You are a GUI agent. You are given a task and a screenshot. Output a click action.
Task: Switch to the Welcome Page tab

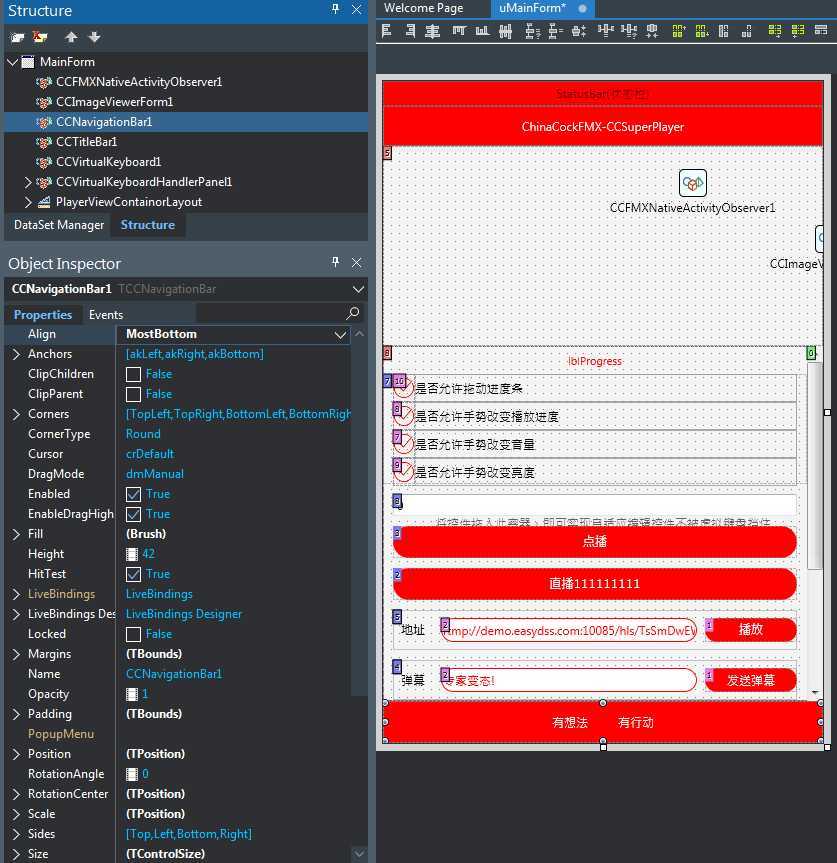423,8
